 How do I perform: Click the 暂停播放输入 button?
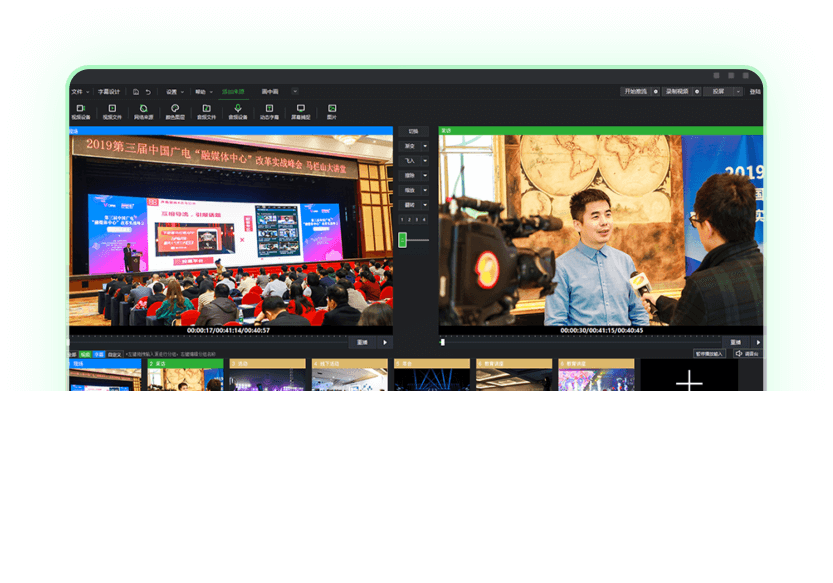[709, 353]
